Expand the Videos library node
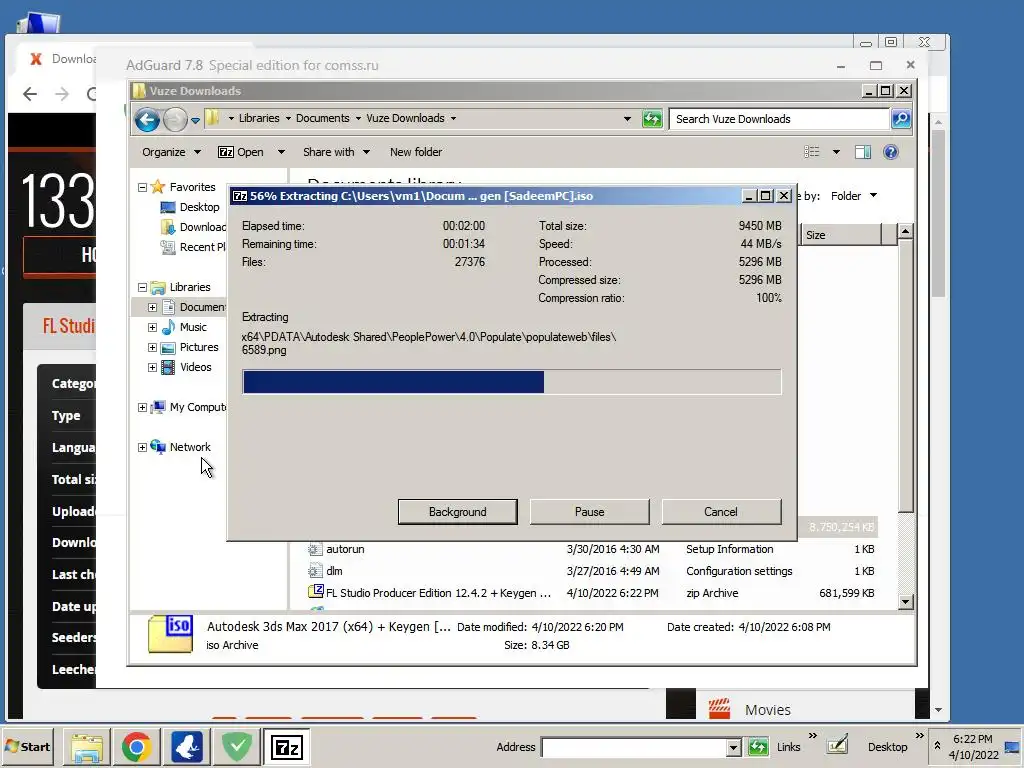Viewport: 1024px width, 768px height. (x=152, y=368)
